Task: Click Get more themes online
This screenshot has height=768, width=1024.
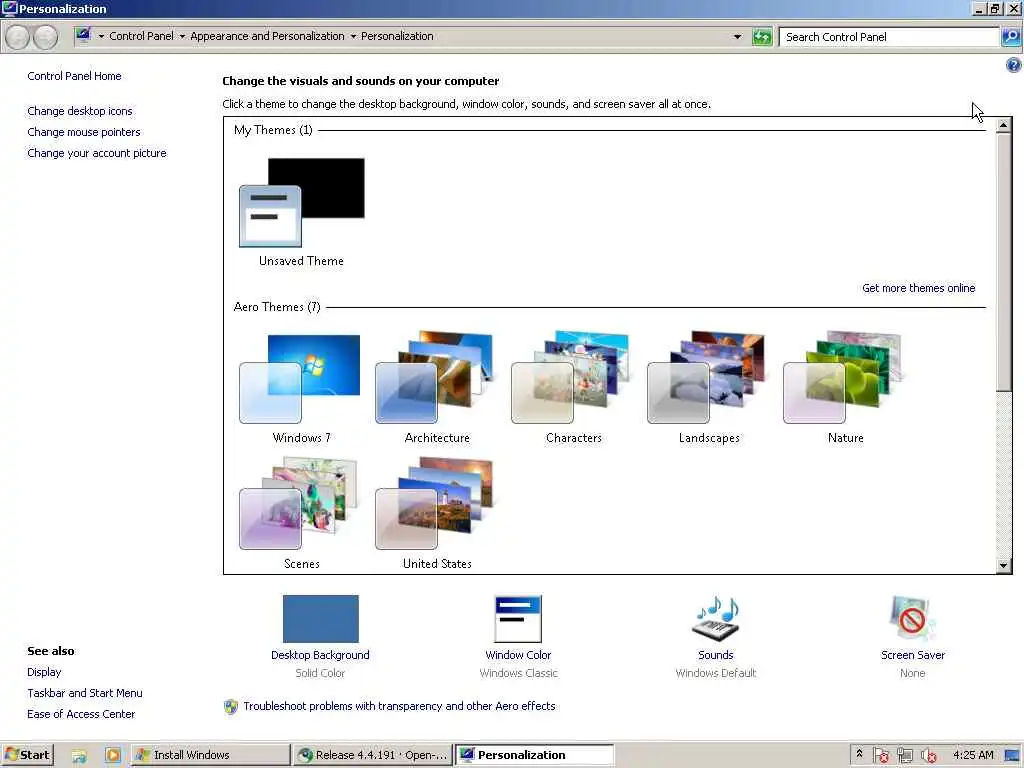Action: pos(918,288)
